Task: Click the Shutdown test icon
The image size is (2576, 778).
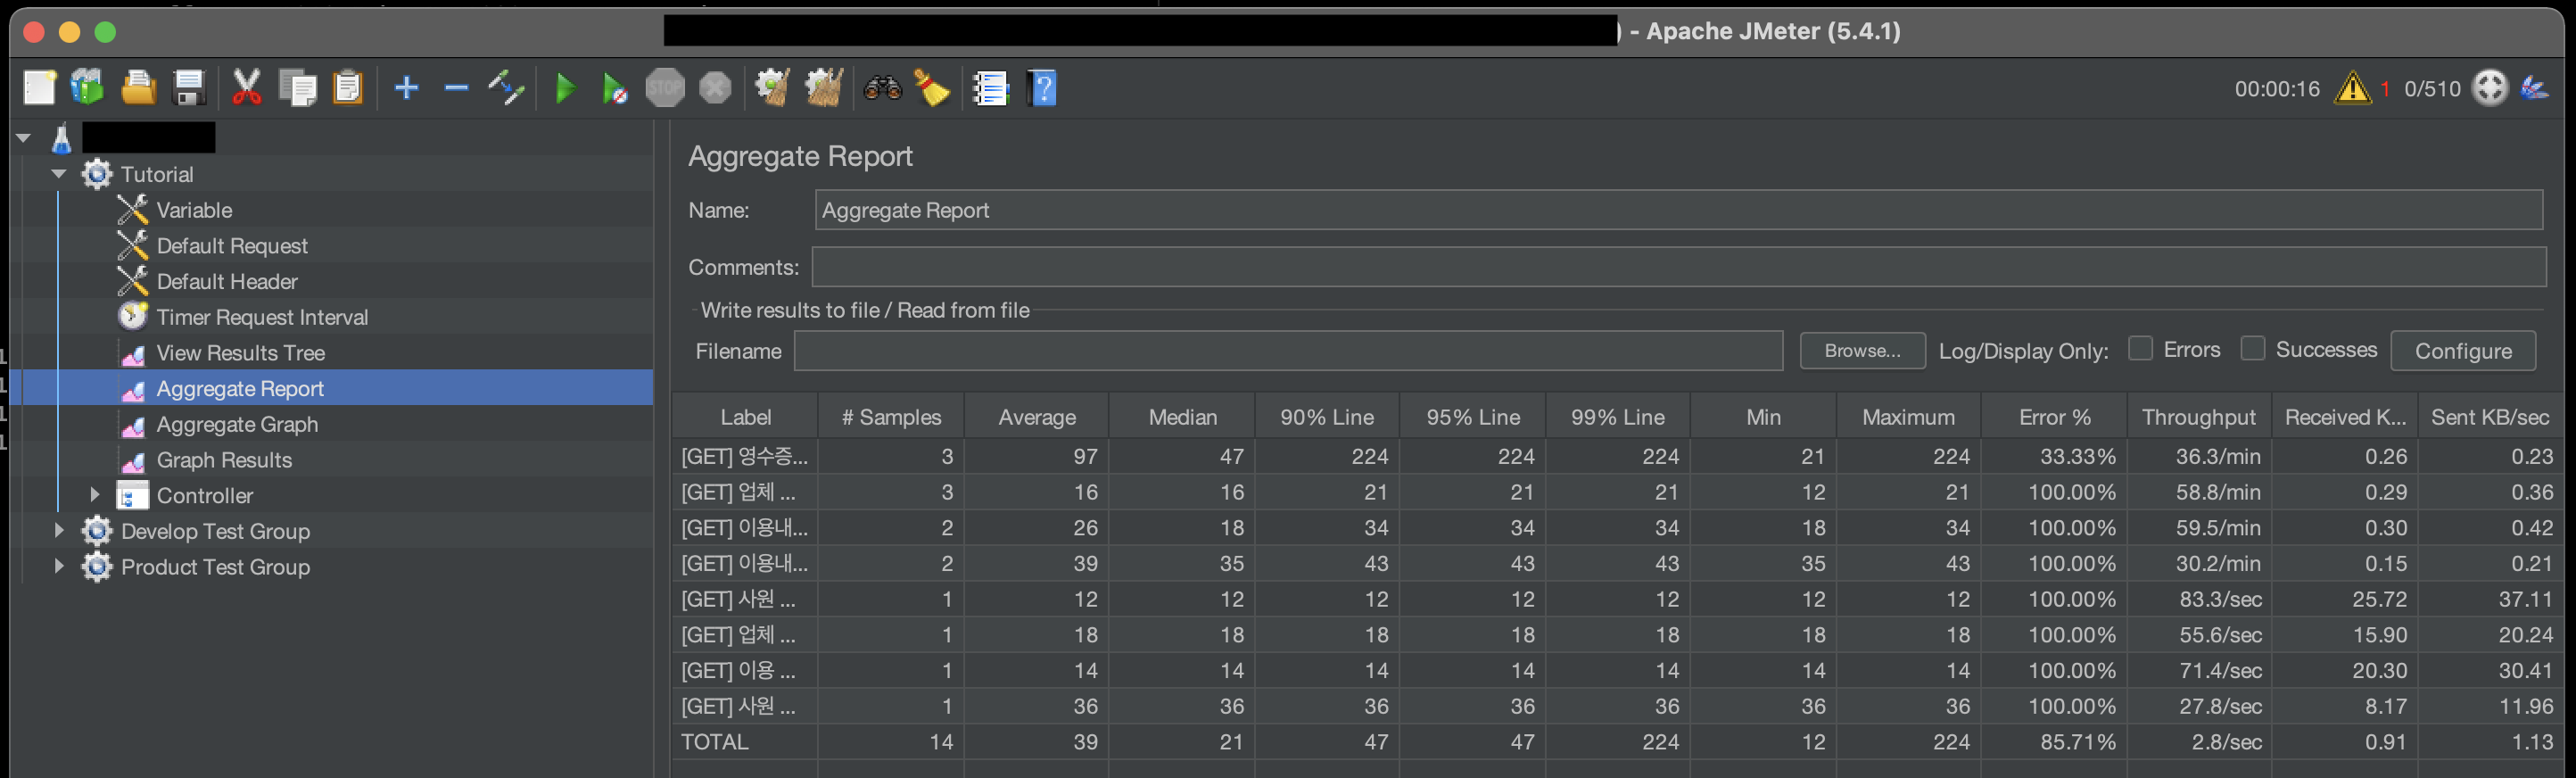Action: click(x=715, y=88)
